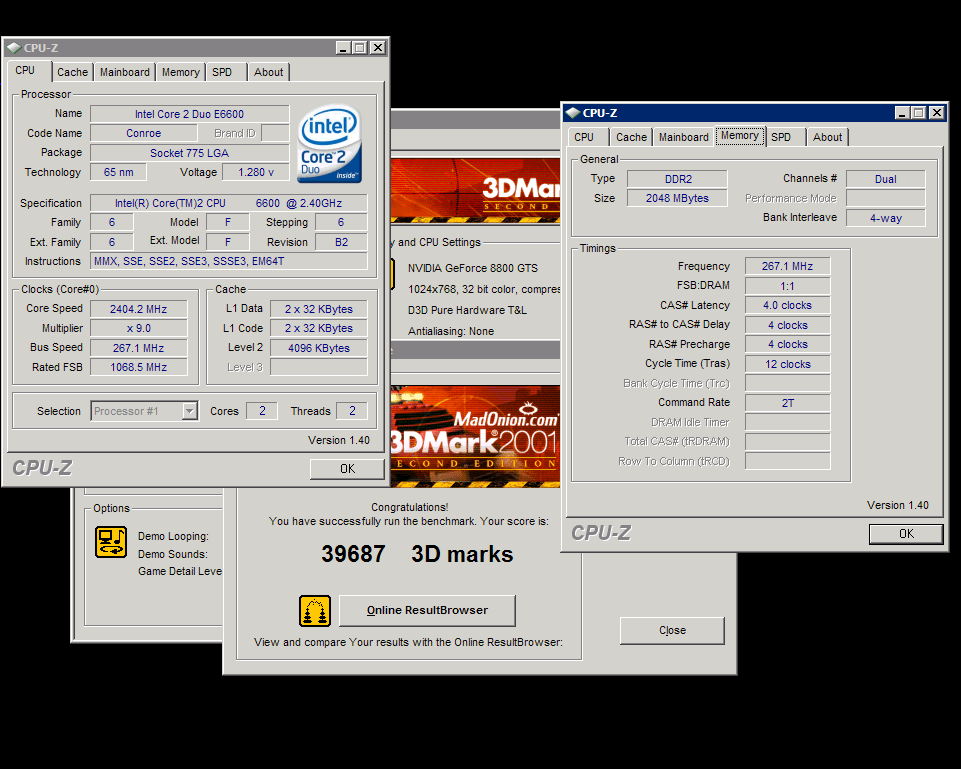Click OK in the right CPU-Z window

tap(906, 534)
